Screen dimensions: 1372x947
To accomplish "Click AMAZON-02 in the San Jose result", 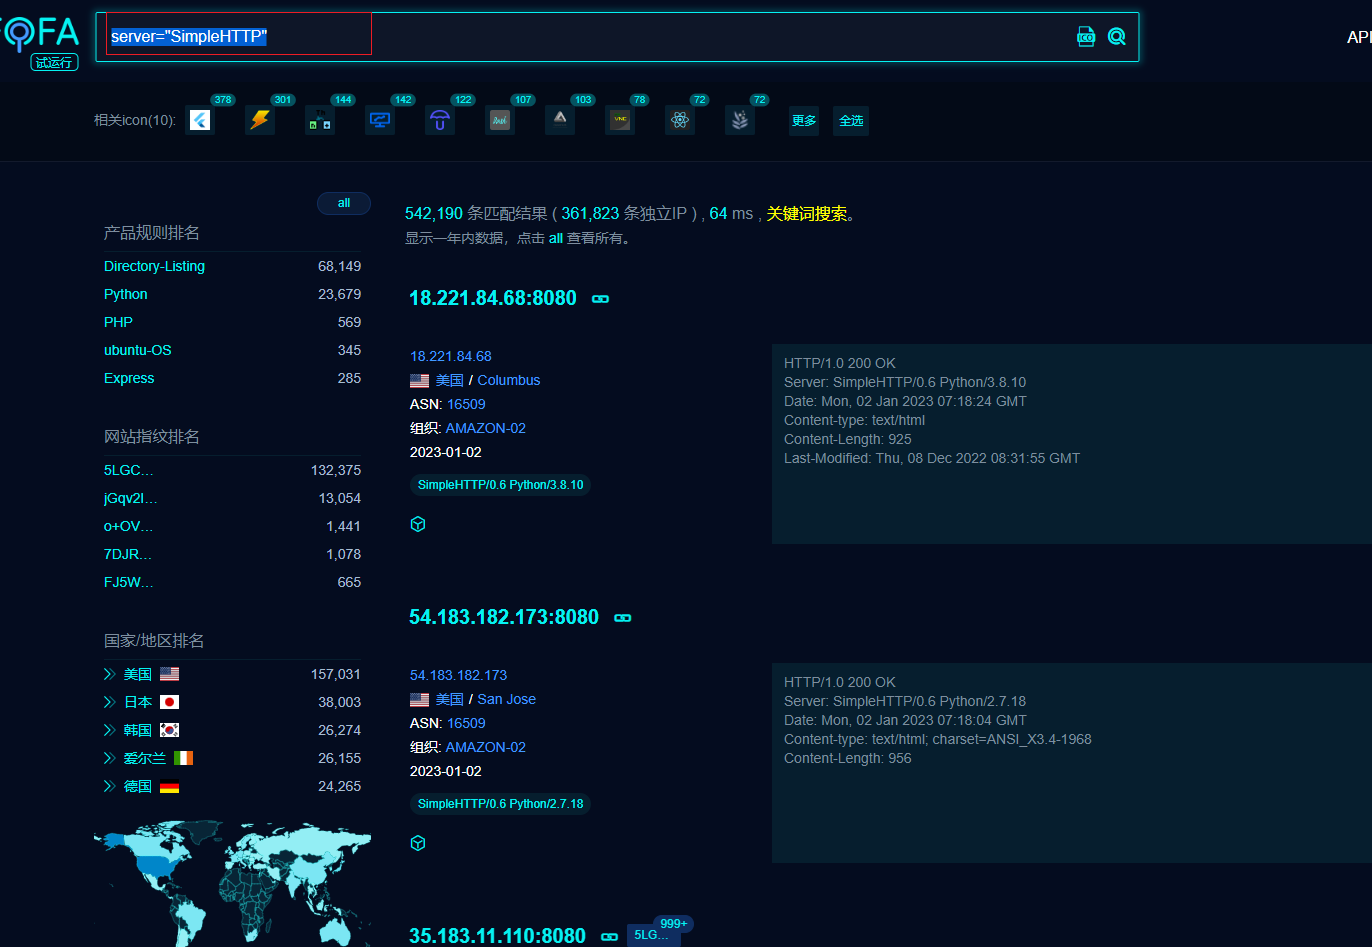I will [486, 747].
